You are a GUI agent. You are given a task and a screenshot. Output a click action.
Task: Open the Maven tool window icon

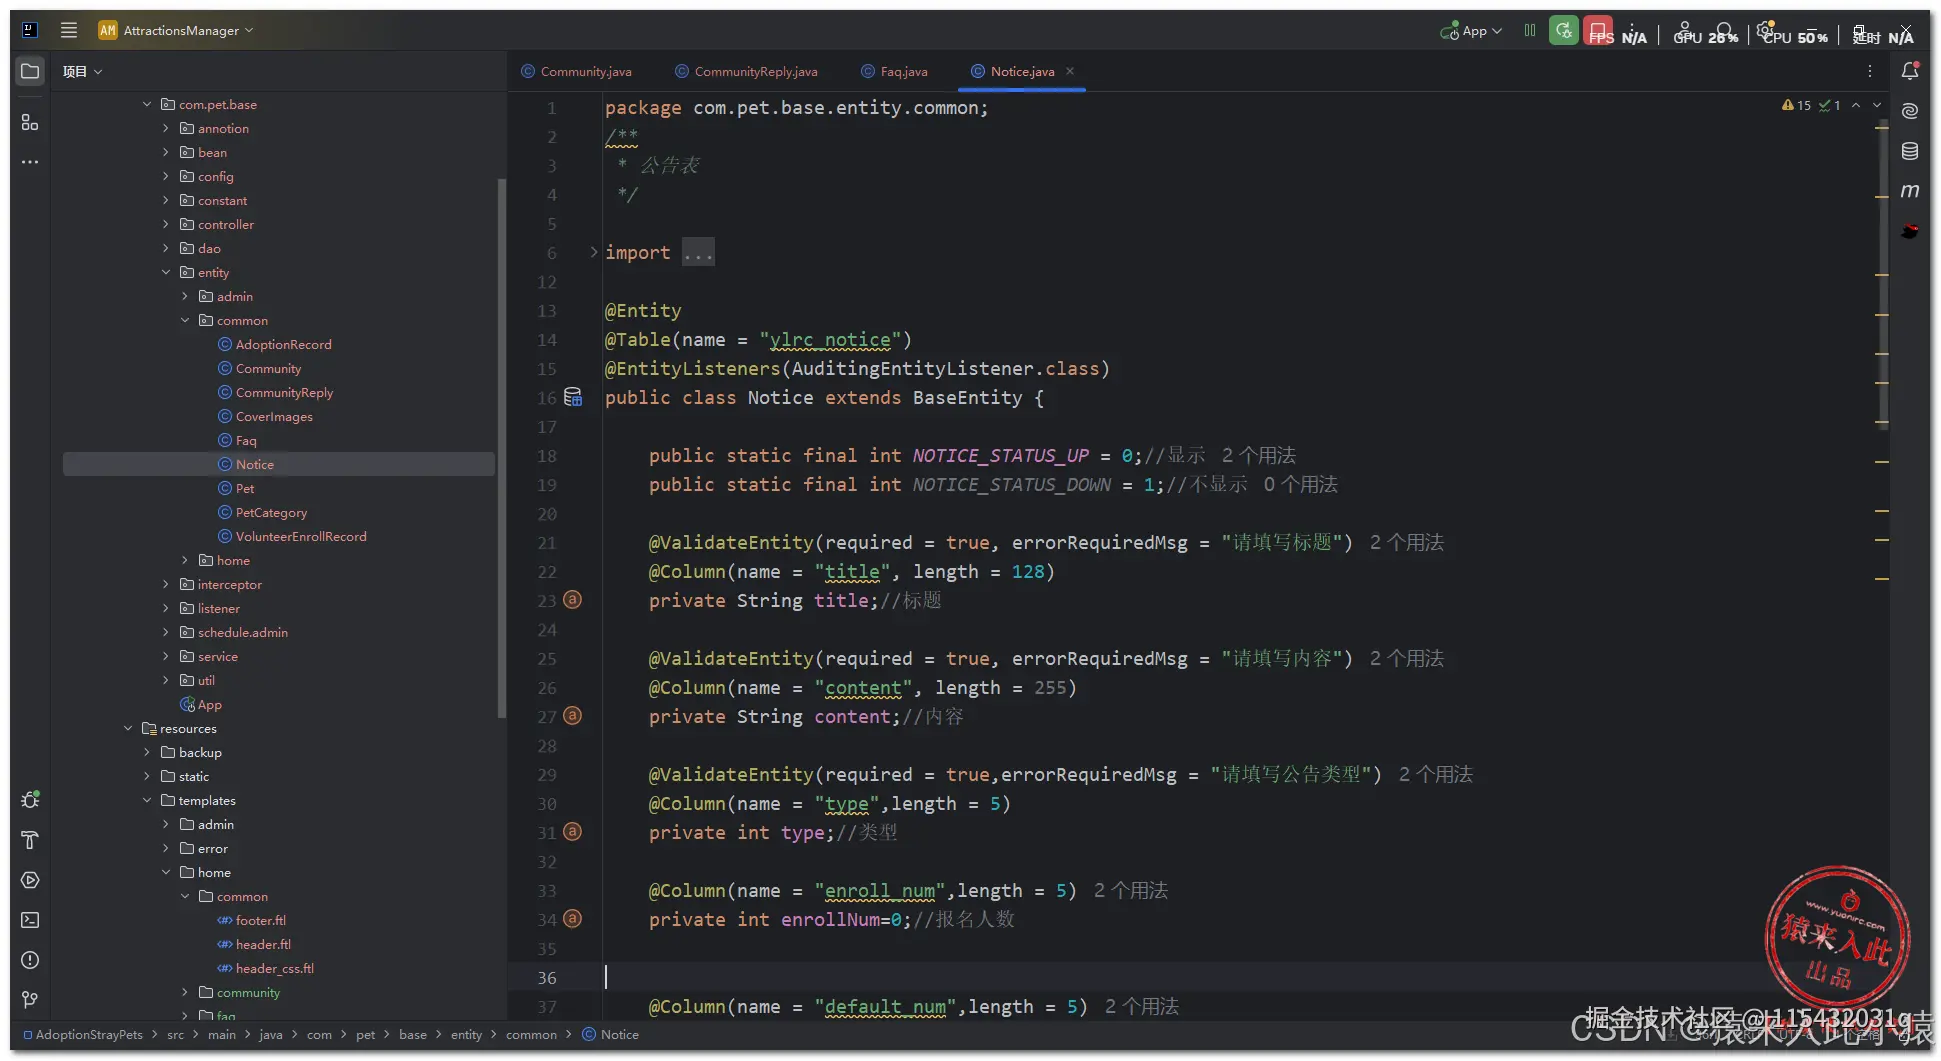point(1910,191)
